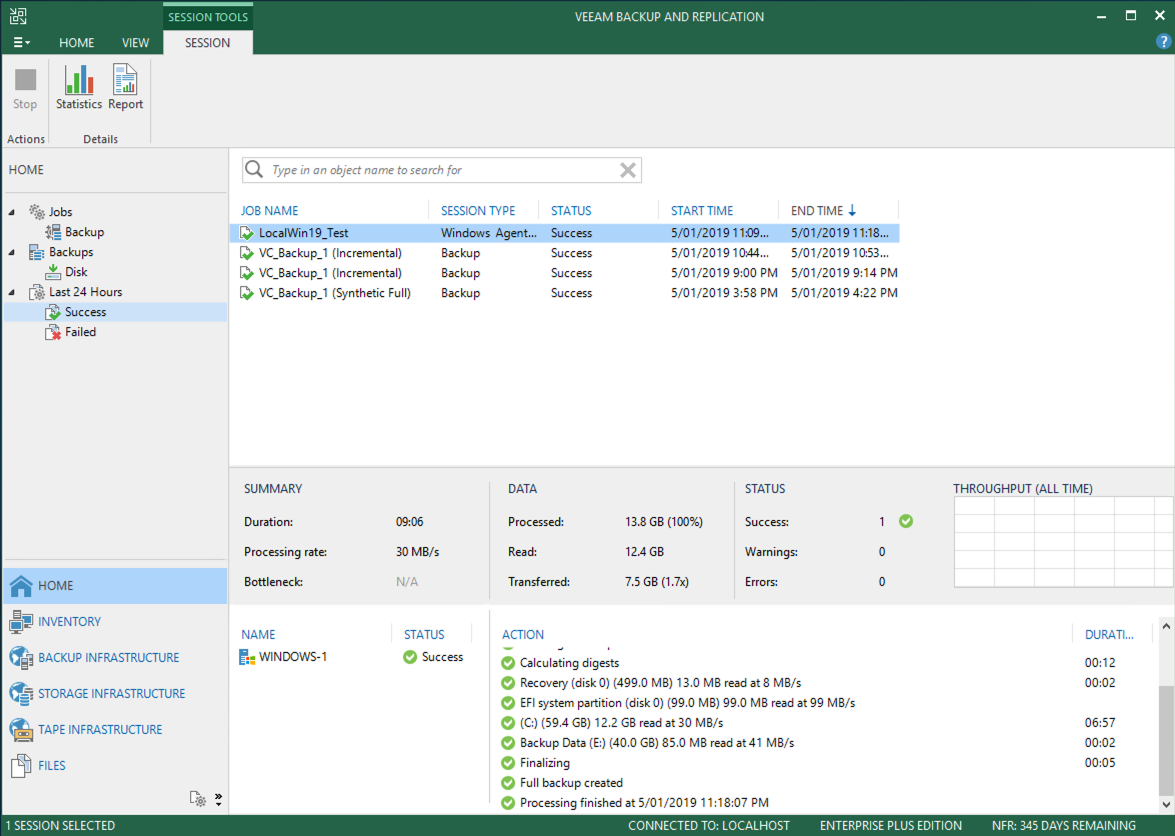Select VC_Backup_1 (Incremental) started 9:00 PM
The height and width of the screenshot is (836, 1175).
tap(565, 273)
